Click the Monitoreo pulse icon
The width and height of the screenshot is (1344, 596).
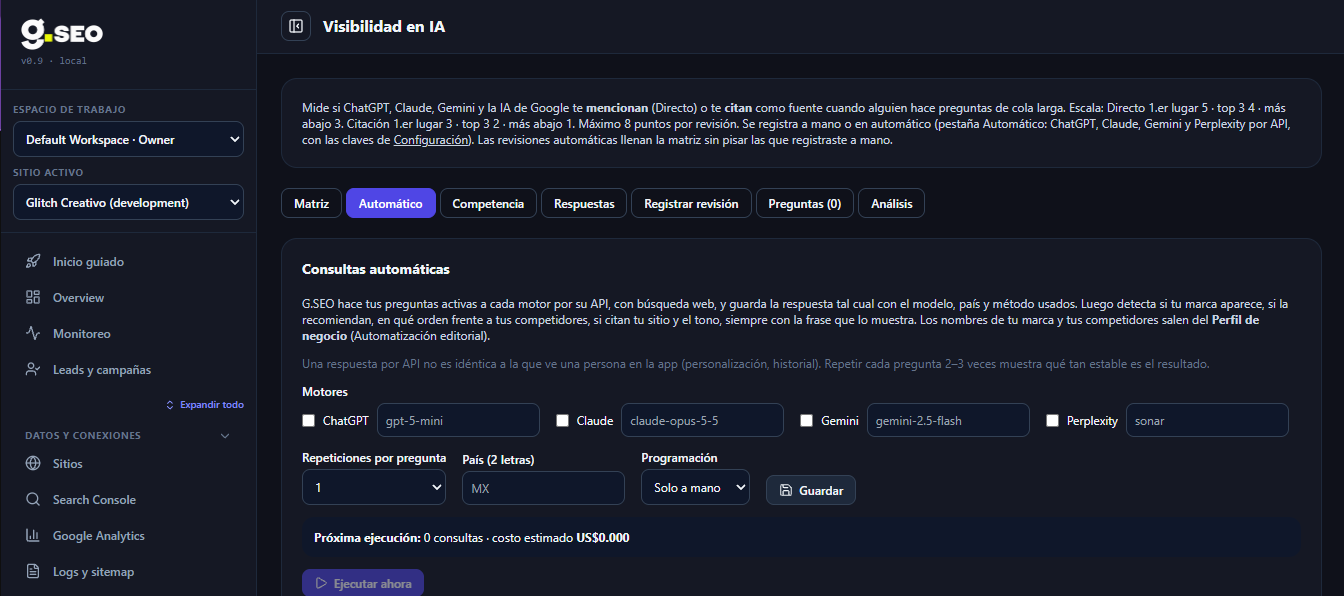pyautogui.click(x=33, y=334)
